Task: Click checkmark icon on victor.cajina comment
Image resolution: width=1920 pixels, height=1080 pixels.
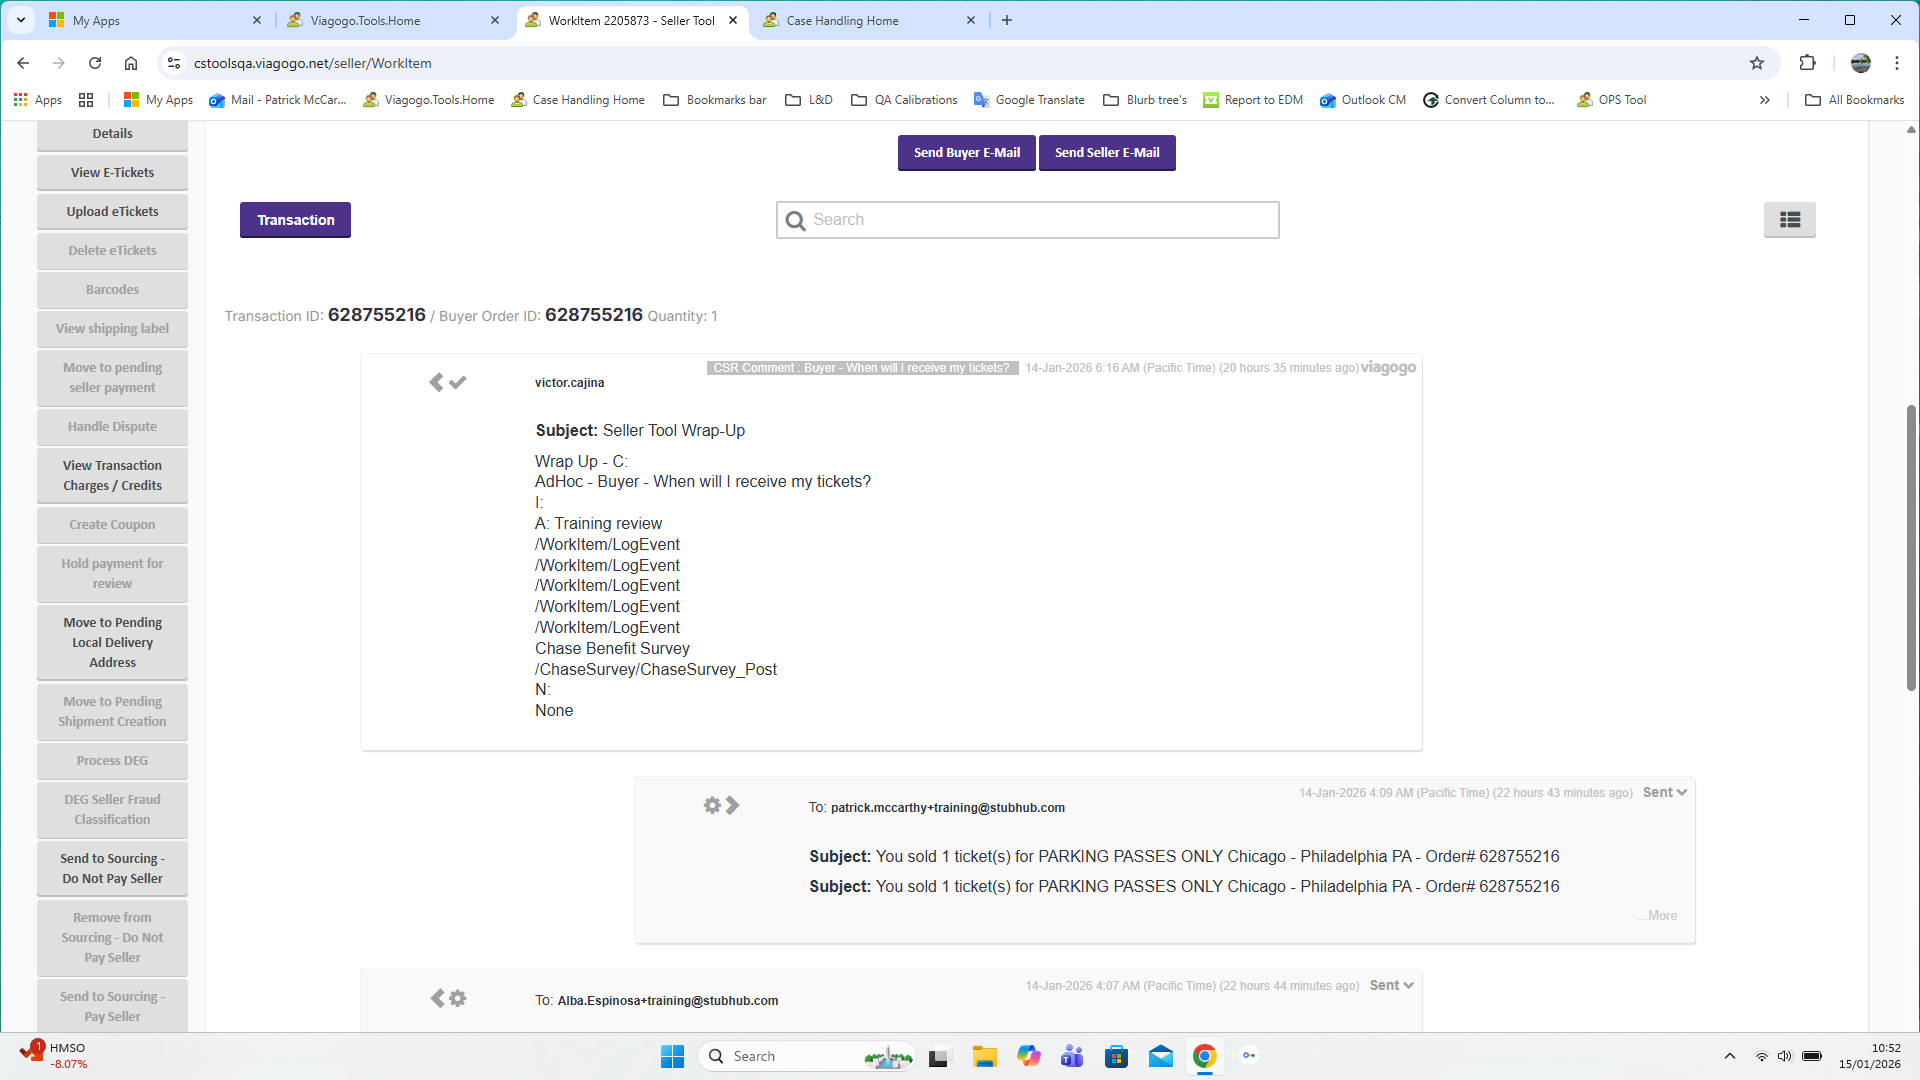Action: [458, 383]
